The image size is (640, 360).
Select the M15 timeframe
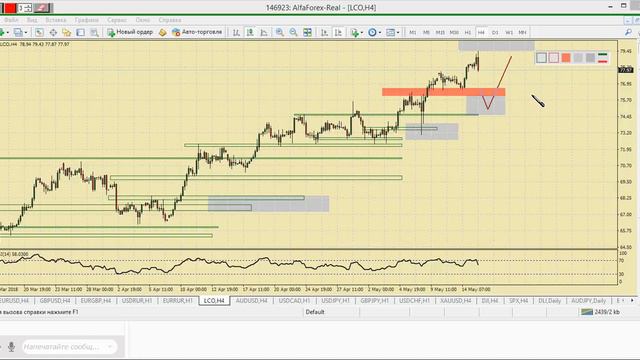(440, 32)
